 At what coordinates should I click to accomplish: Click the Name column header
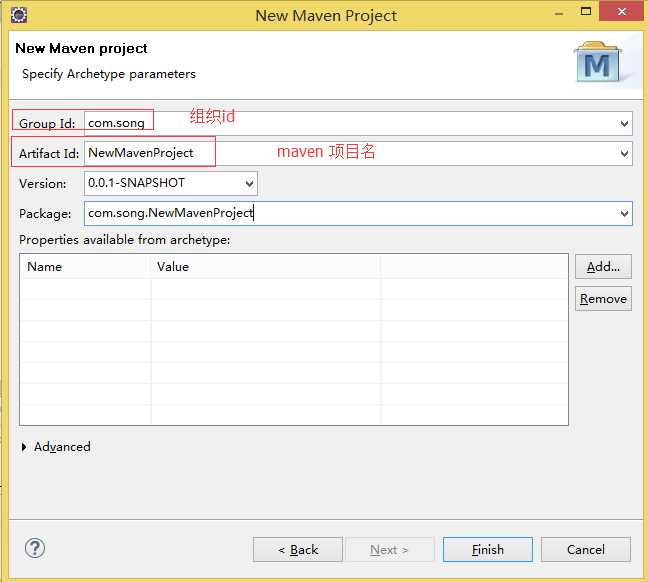[x=85, y=267]
